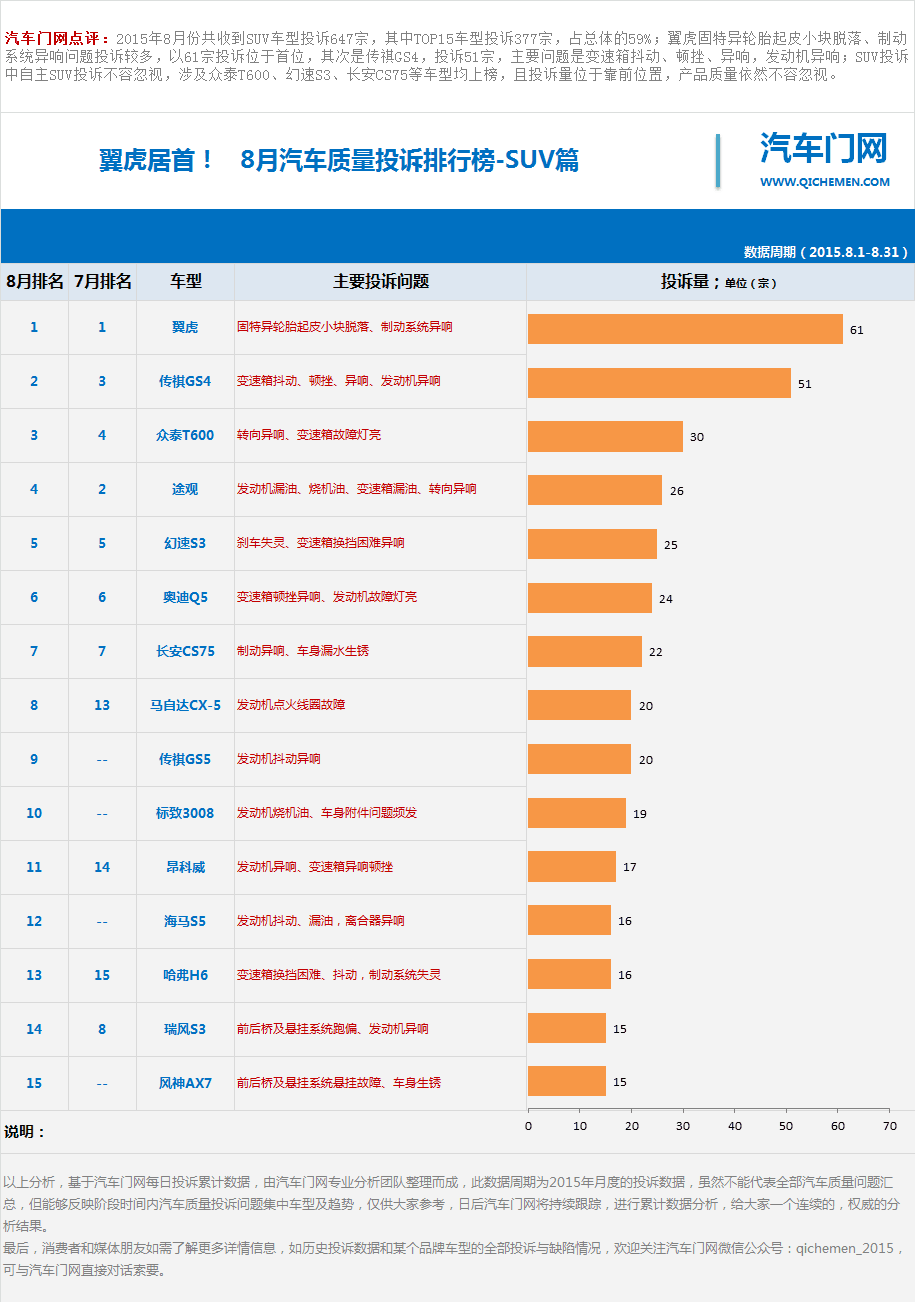The image size is (915, 1302).
Task: Open the WWW.QICHEMEN.COM link
Action: pyautogui.click(x=824, y=182)
